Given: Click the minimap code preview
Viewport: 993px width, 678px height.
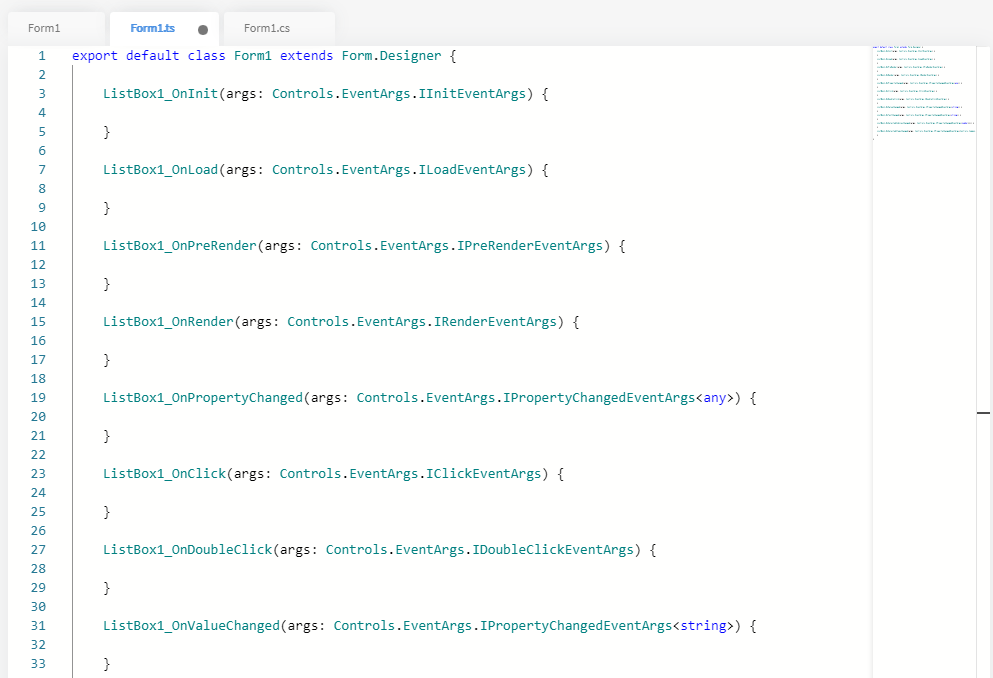Looking at the screenshot, I should (922, 92).
